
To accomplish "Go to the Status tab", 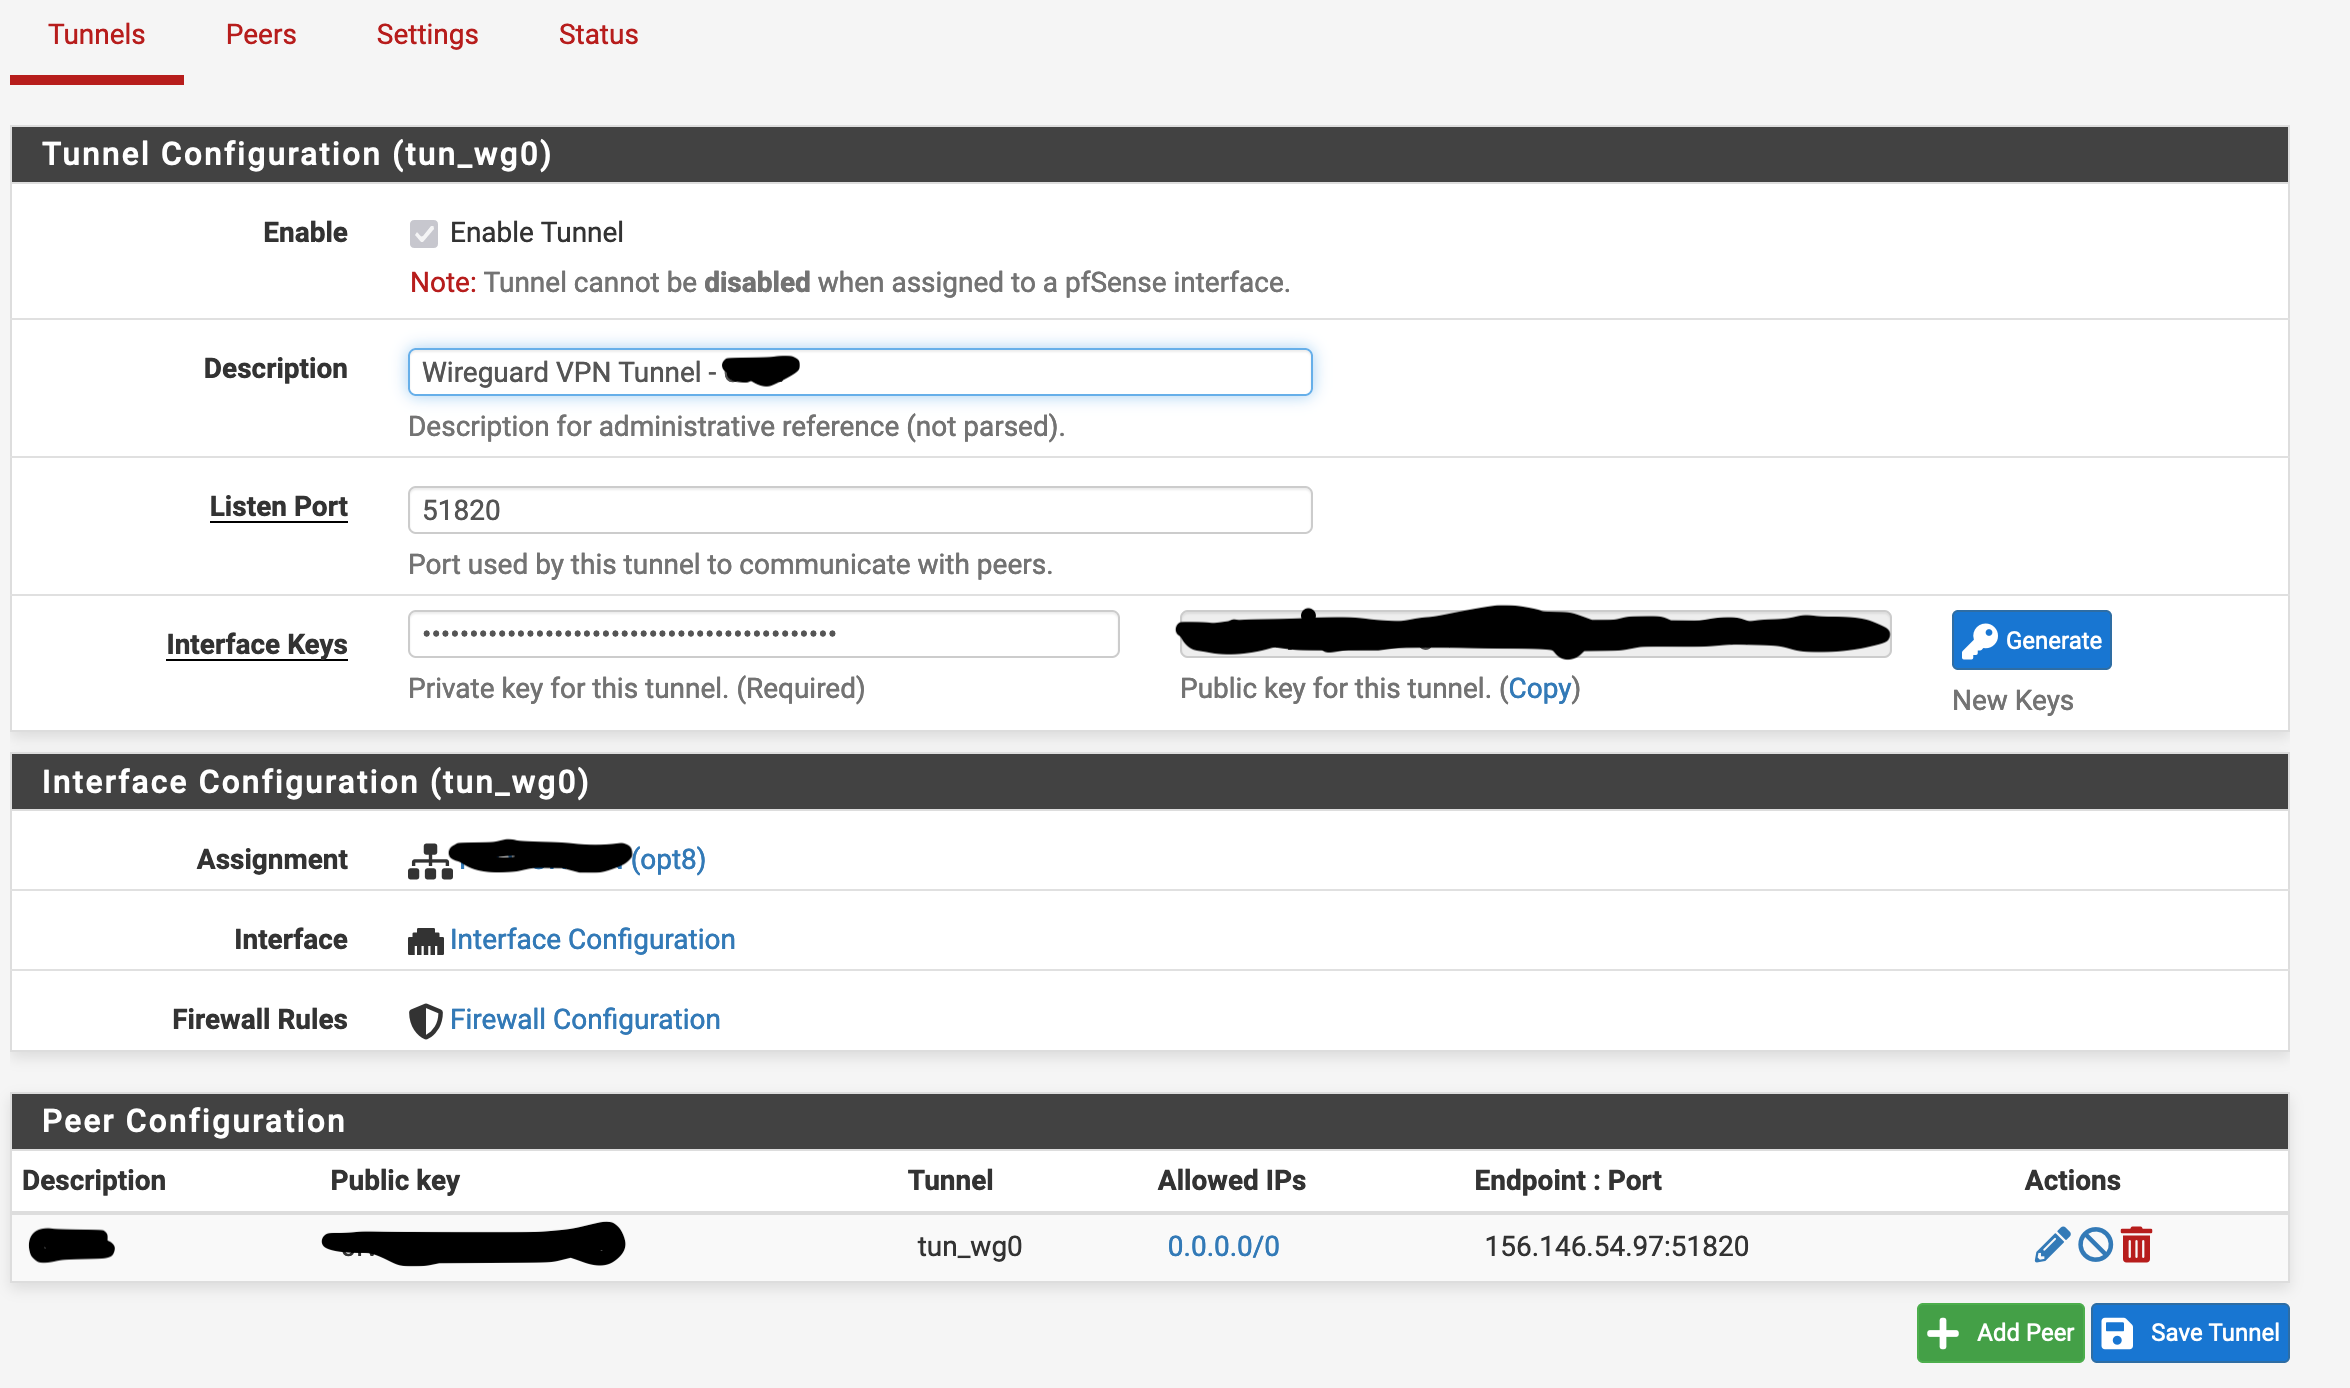I will tap(598, 35).
